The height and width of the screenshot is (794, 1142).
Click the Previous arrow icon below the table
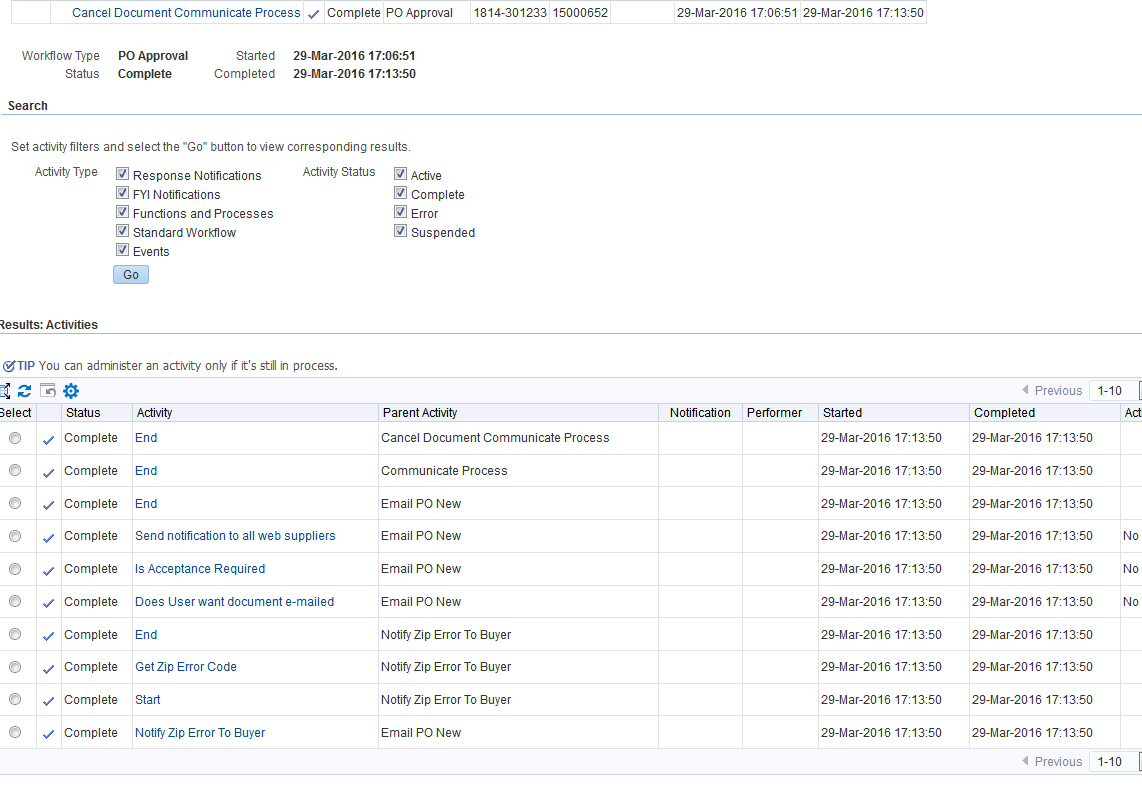1025,762
